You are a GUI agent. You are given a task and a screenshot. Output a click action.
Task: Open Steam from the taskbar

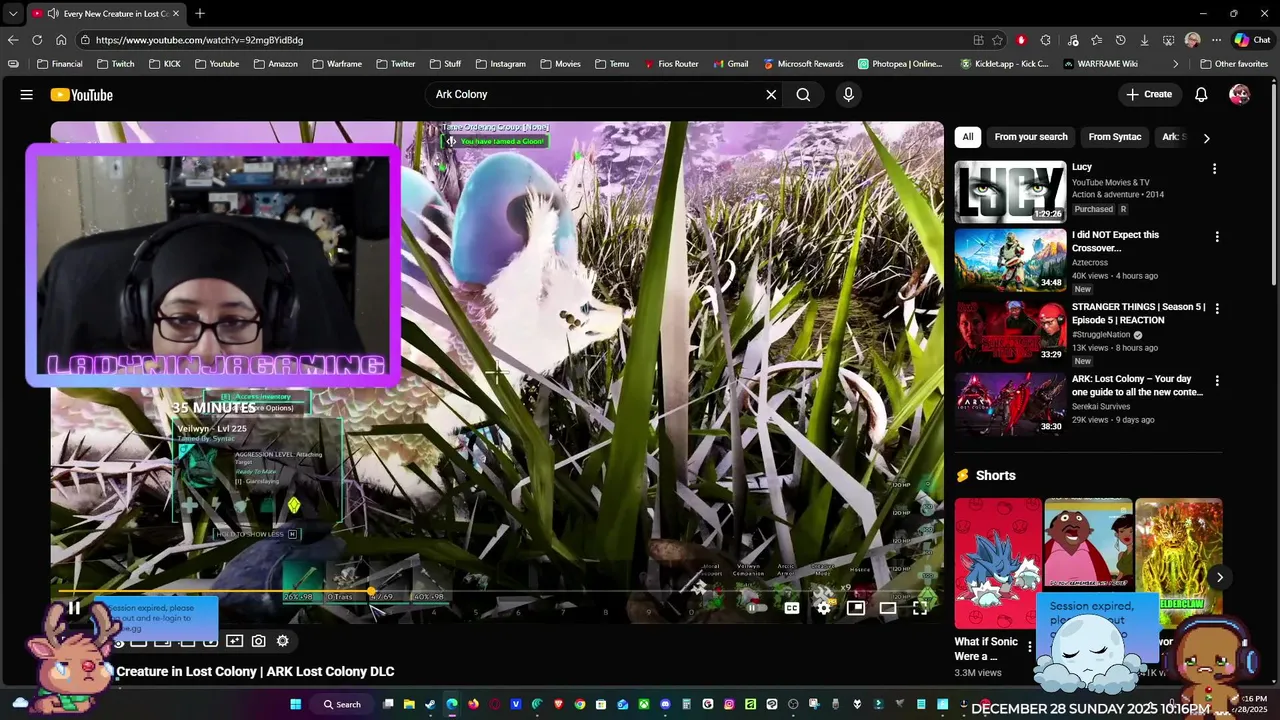coord(430,704)
